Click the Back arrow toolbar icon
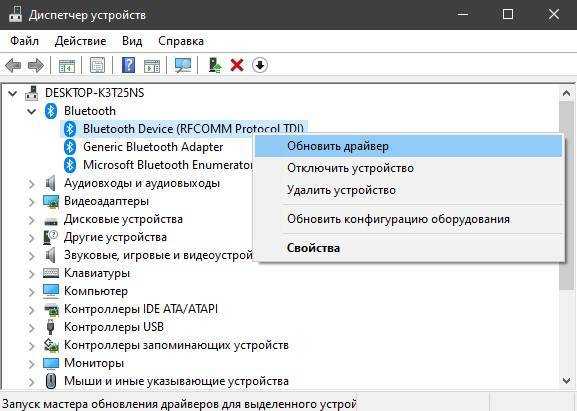Viewport: 577px width, 411px height. click(13, 65)
